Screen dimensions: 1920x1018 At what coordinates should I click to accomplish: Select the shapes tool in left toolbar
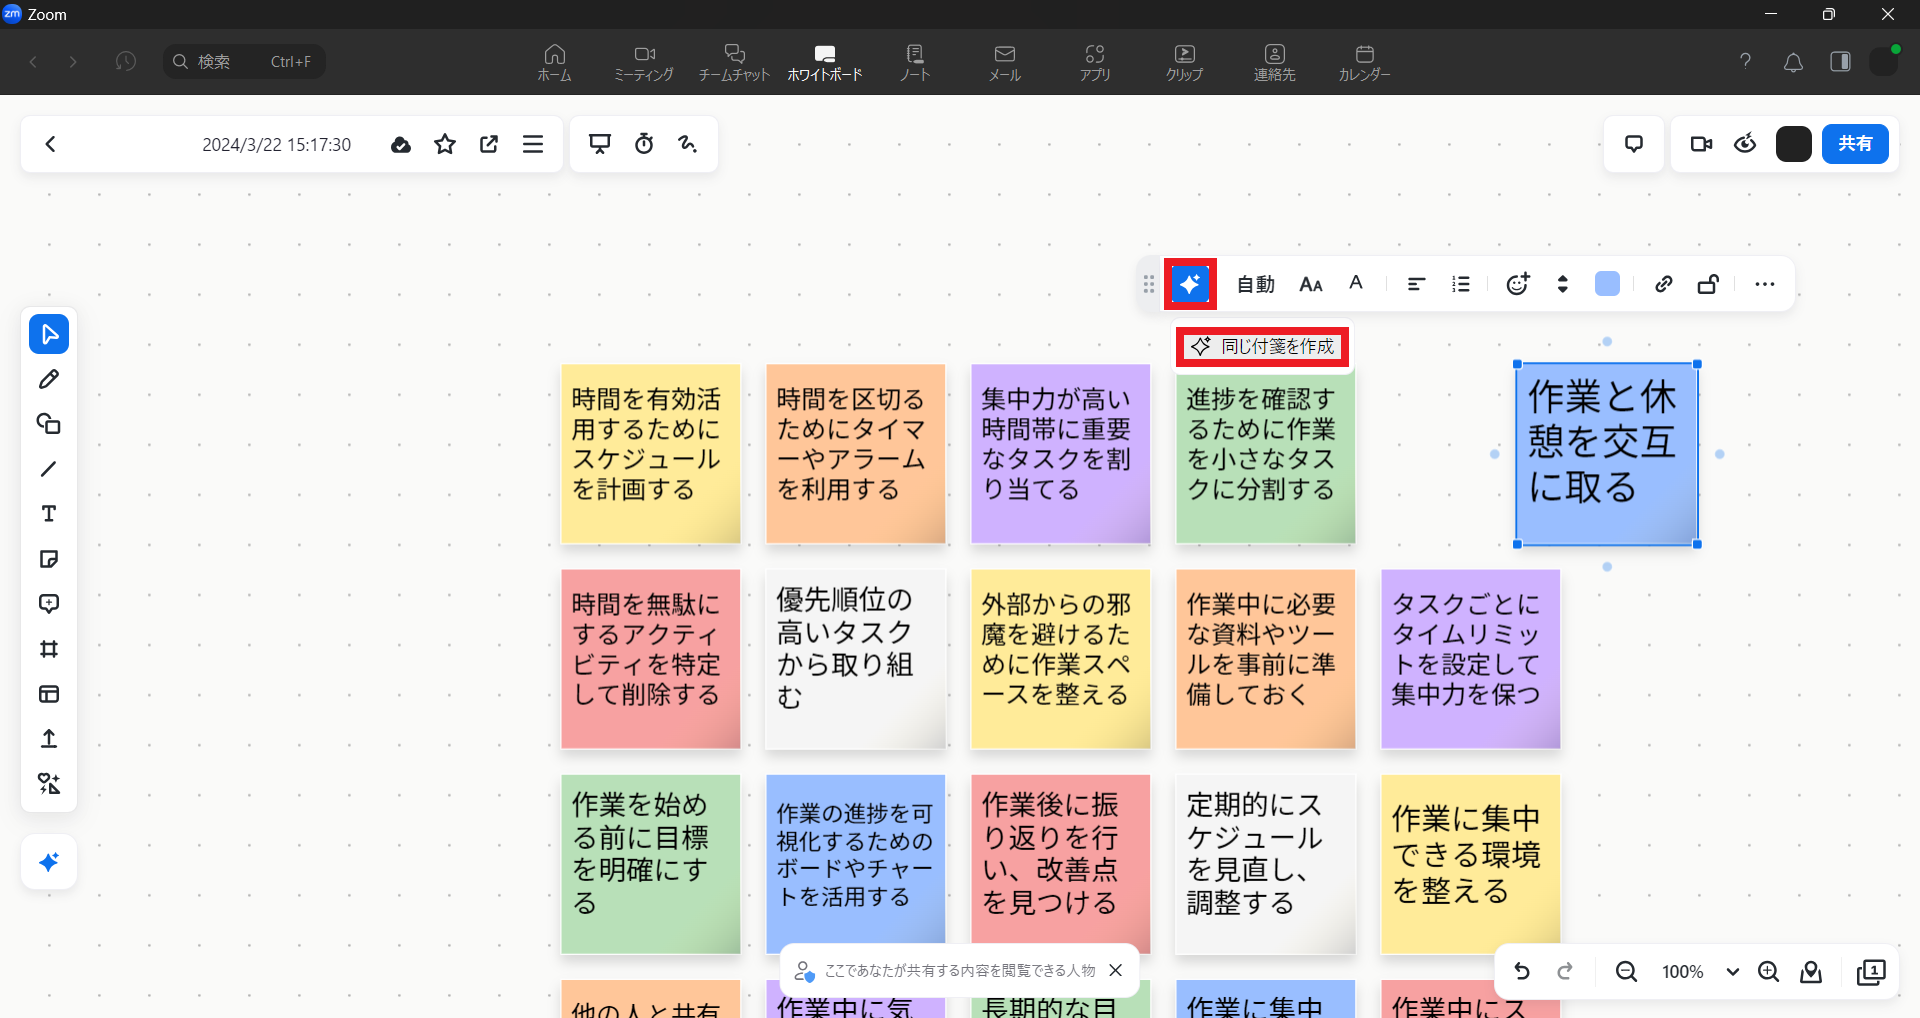tap(48, 424)
